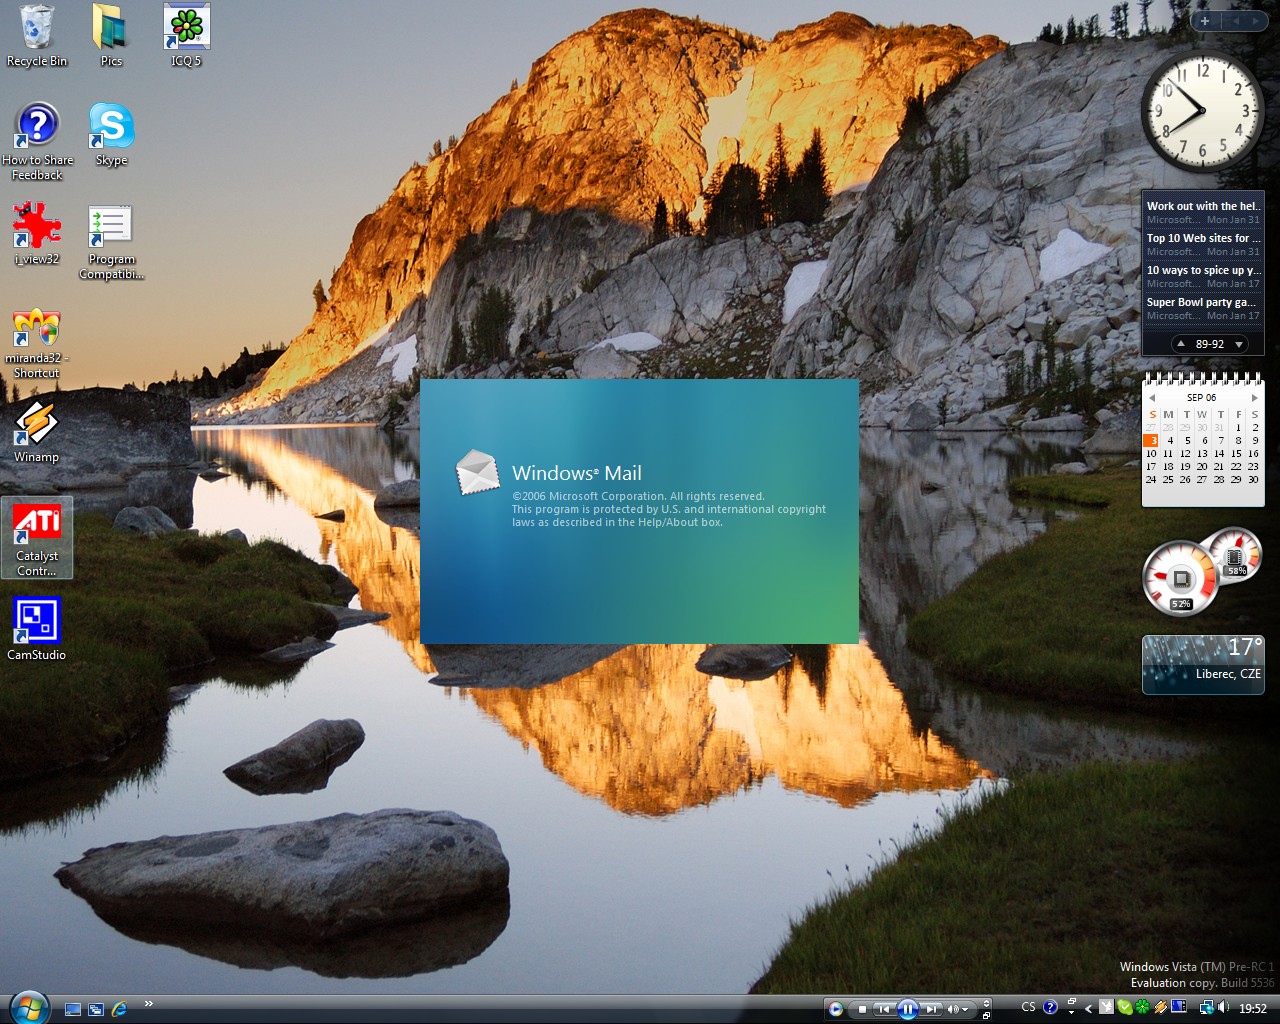This screenshot has width=1280, height=1024.
Task: Select the Program Compatibility shortcut
Action: [111, 242]
